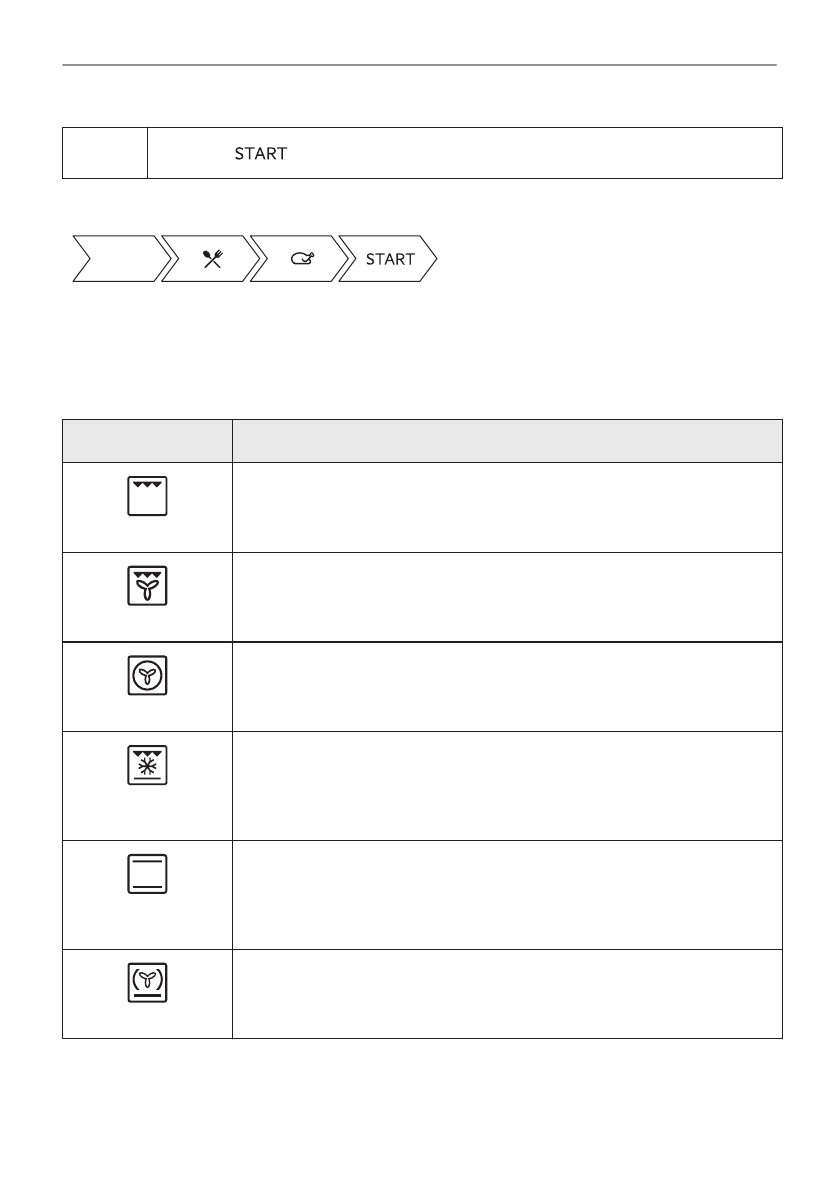This screenshot has height=1191, width=839.
Task: Click the blank first chevron step
Action: (115, 260)
